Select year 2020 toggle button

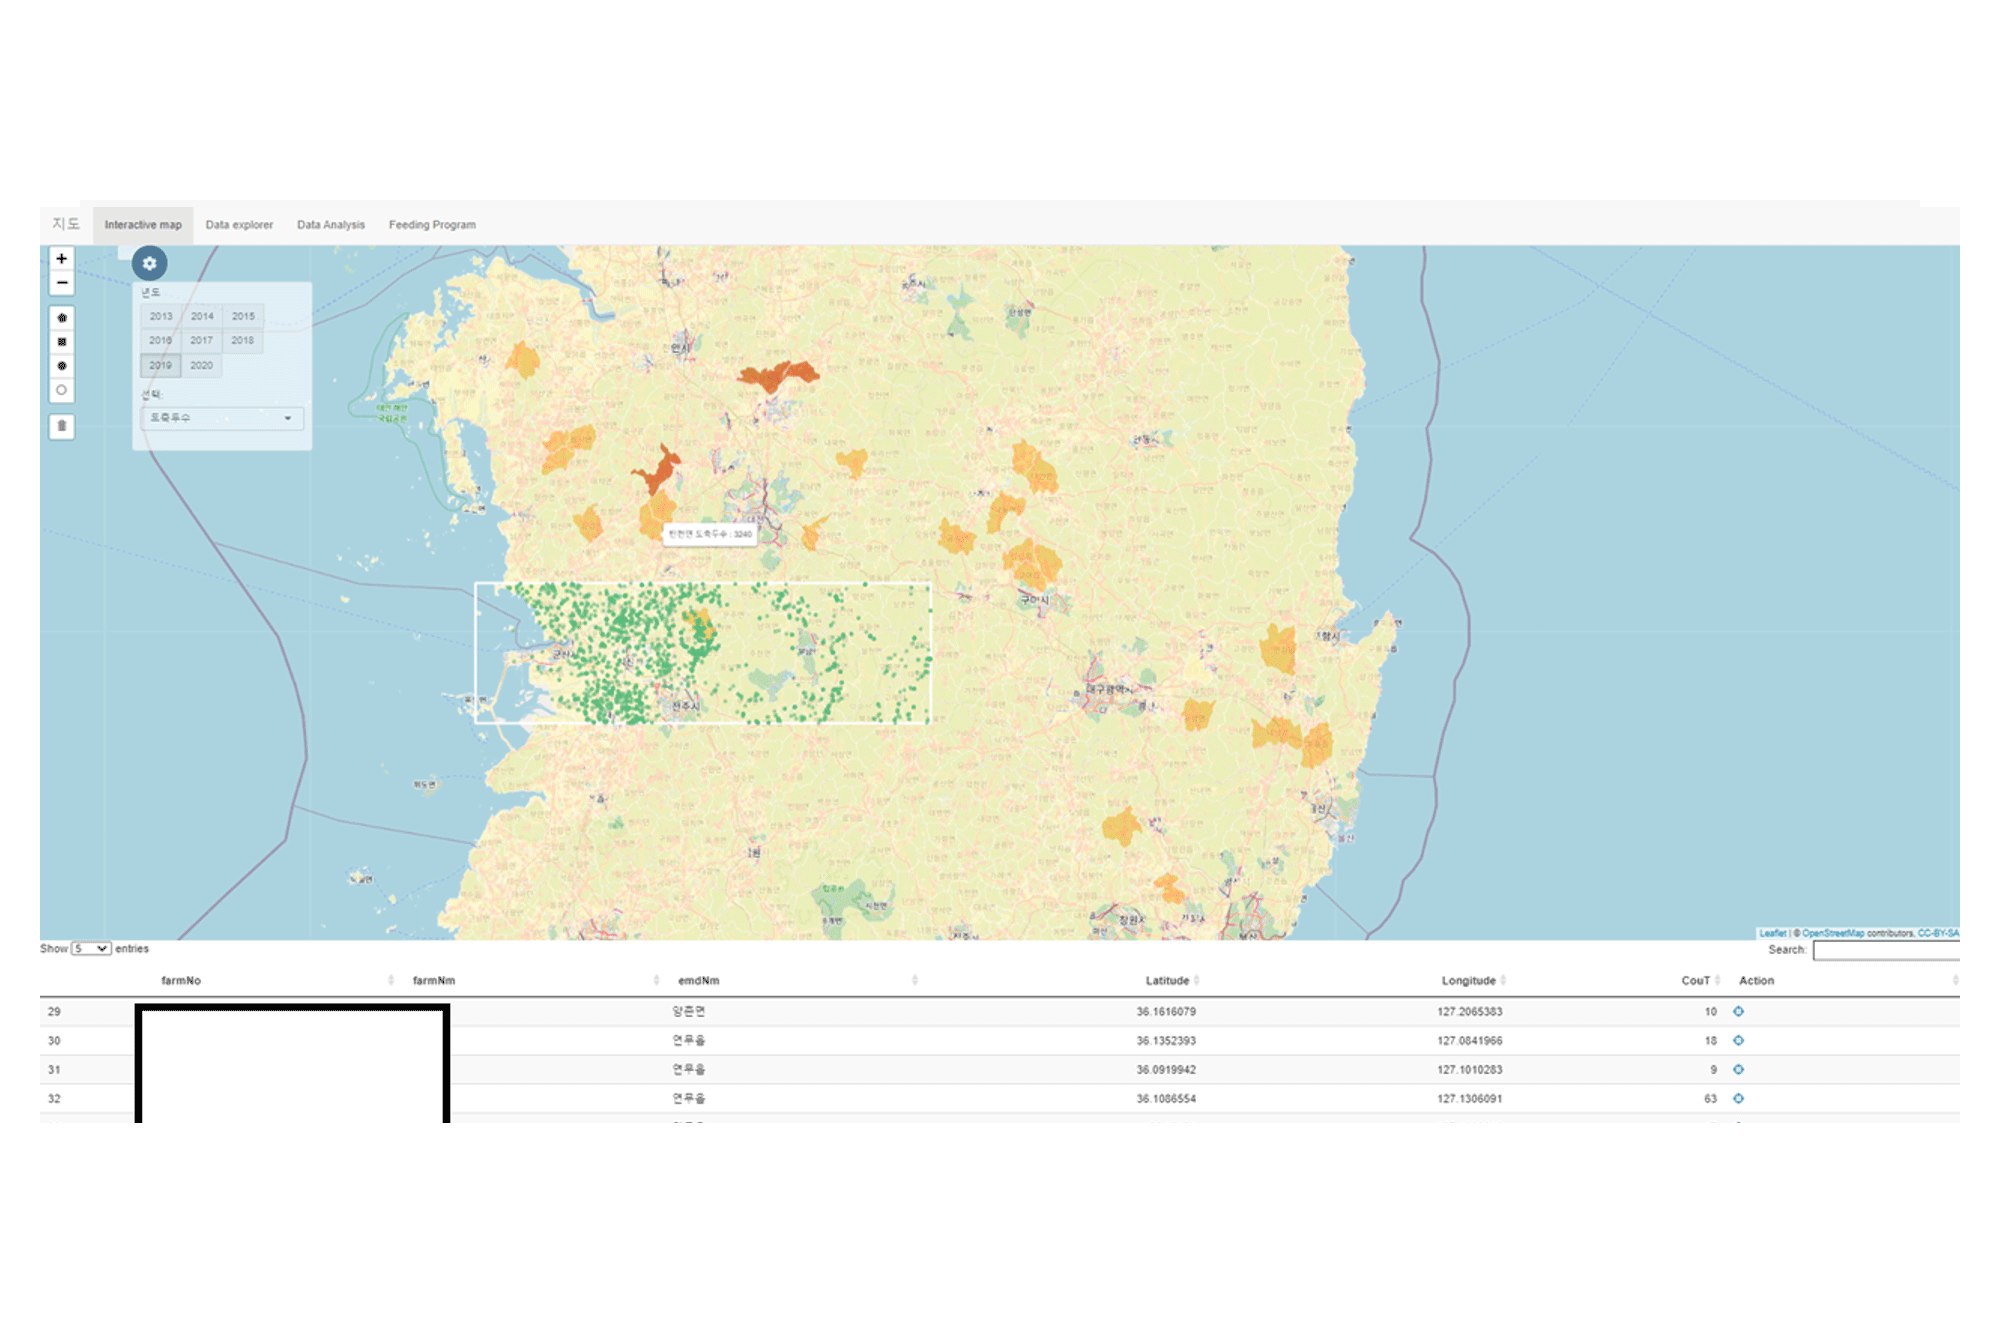(202, 365)
